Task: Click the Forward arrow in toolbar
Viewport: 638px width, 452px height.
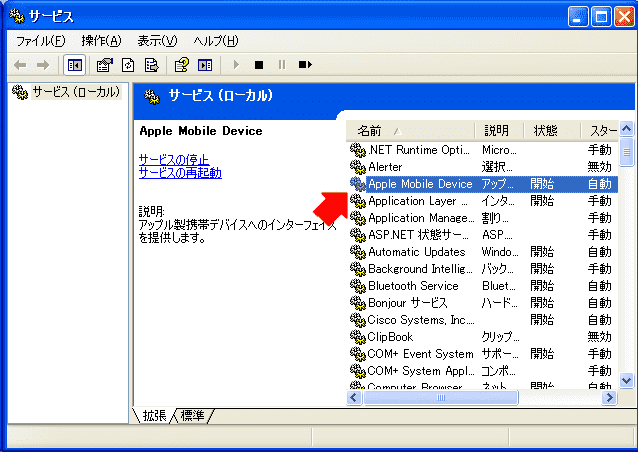Action: 43,65
